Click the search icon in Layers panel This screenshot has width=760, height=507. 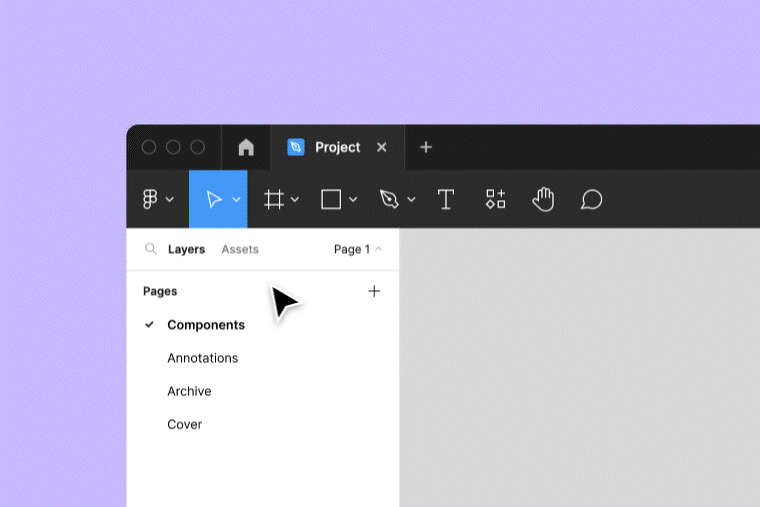click(x=151, y=249)
